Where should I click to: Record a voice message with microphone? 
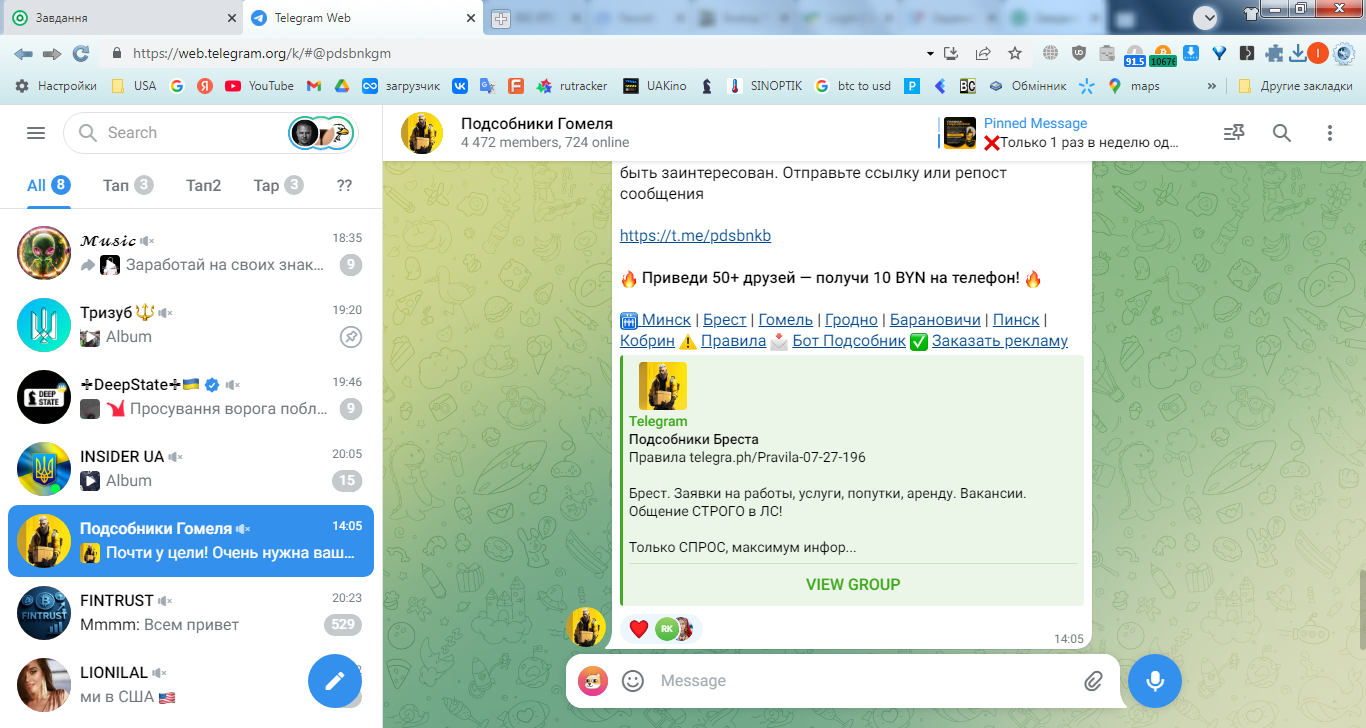tap(1155, 681)
